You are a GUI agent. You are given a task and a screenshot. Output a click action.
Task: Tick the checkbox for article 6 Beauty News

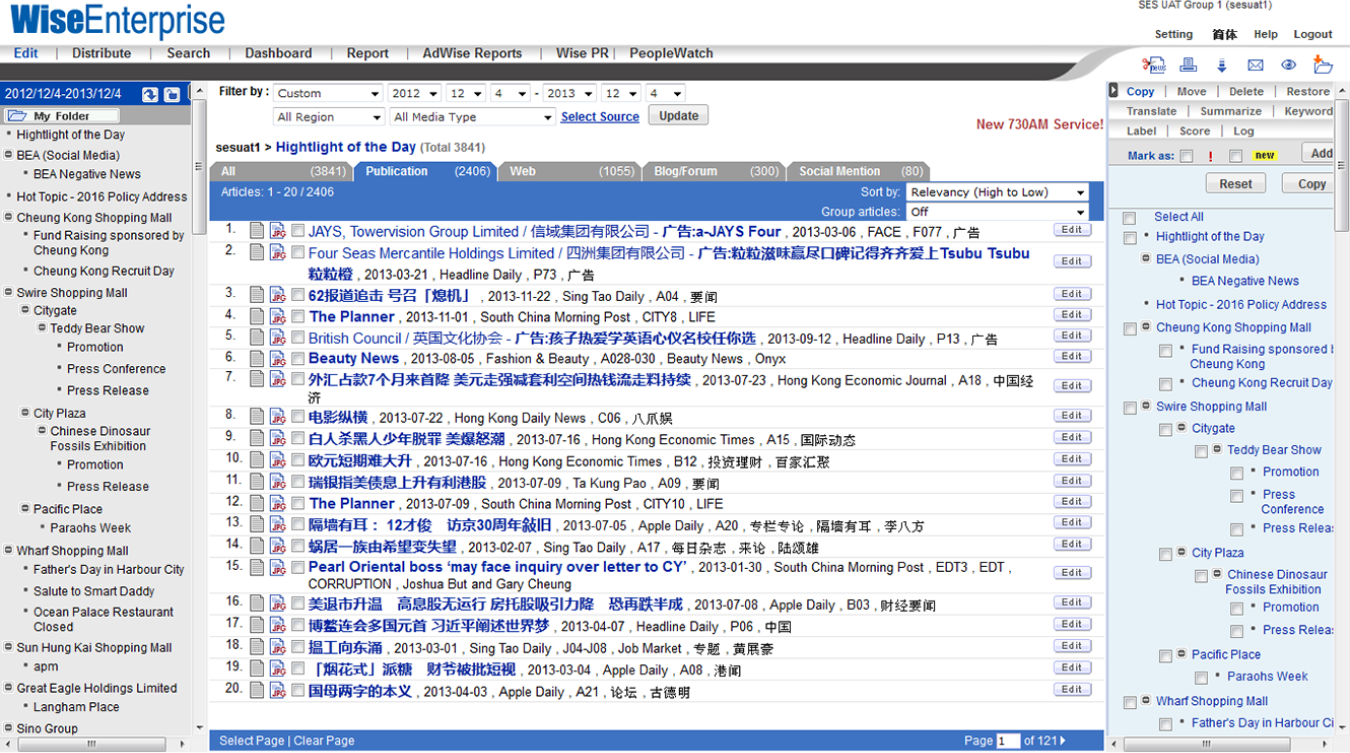[x=298, y=358]
